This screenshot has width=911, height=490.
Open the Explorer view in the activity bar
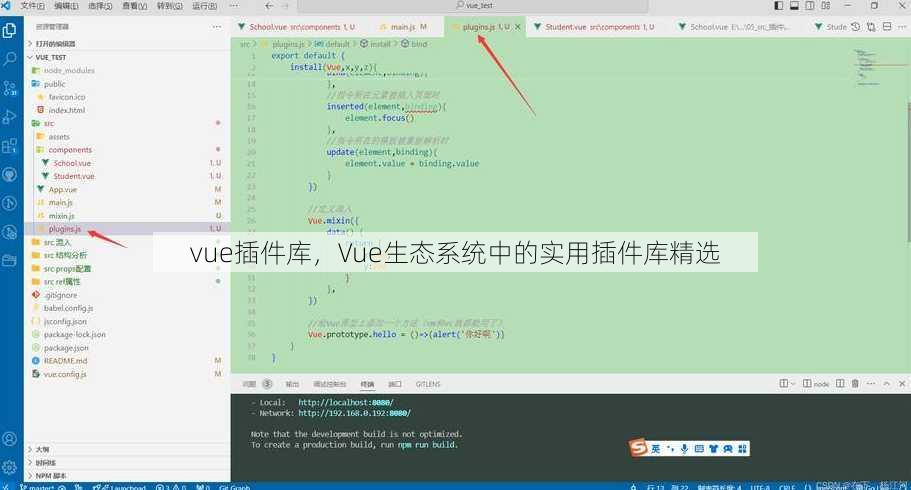[9, 30]
